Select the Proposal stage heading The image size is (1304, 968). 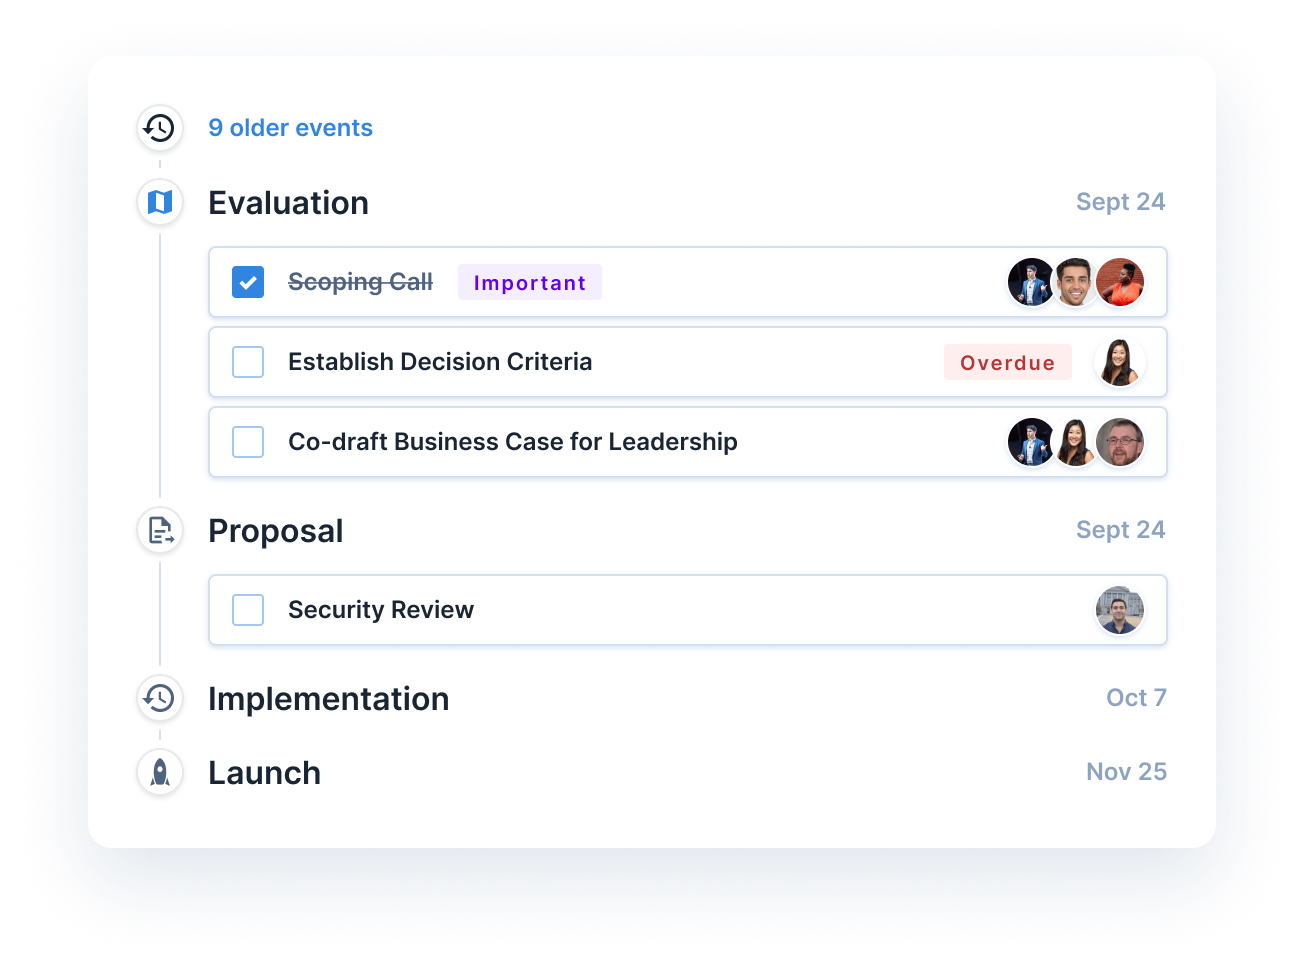point(275,531)
